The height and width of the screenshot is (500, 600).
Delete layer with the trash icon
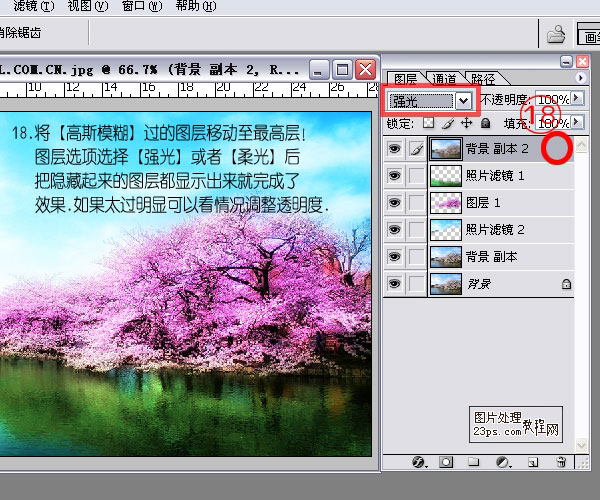(561, 462)
